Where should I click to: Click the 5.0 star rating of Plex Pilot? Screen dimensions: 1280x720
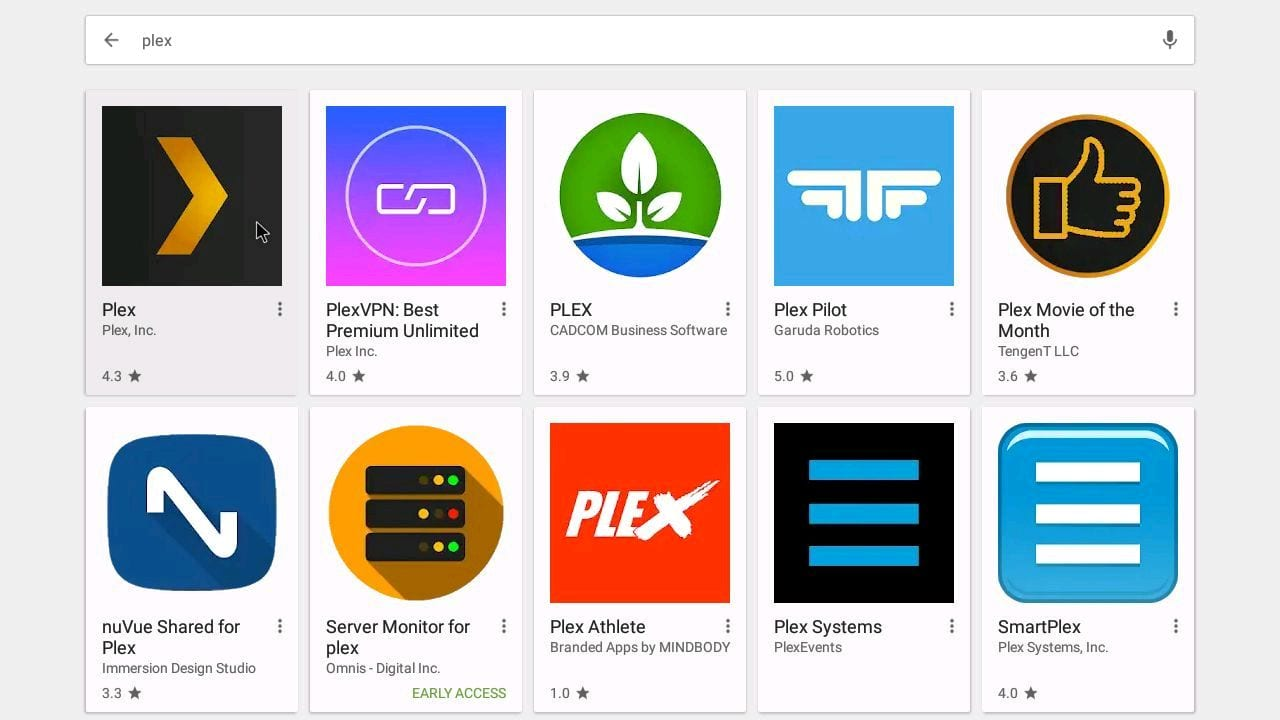pos(793,376)
